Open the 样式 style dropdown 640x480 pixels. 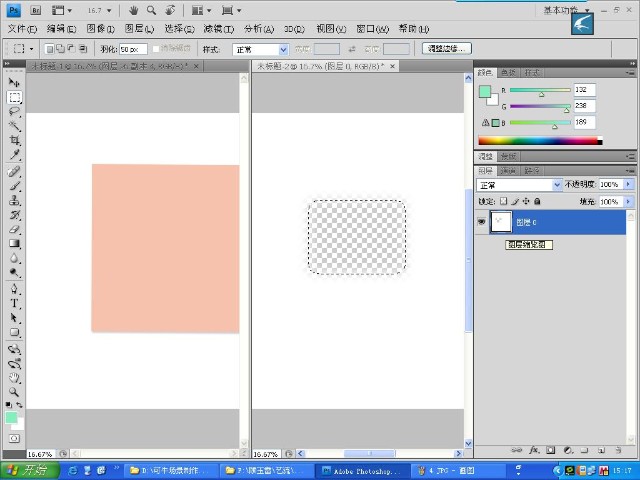click(260, 48)
